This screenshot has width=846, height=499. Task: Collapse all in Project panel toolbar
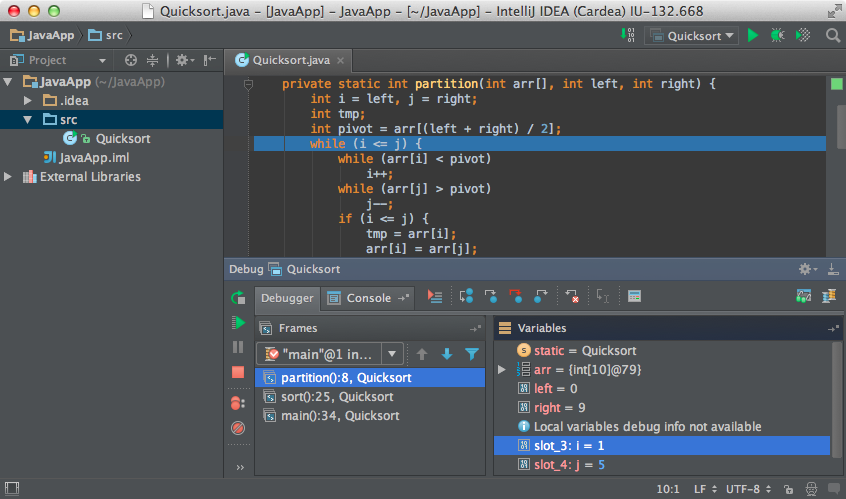coord(153,60)
